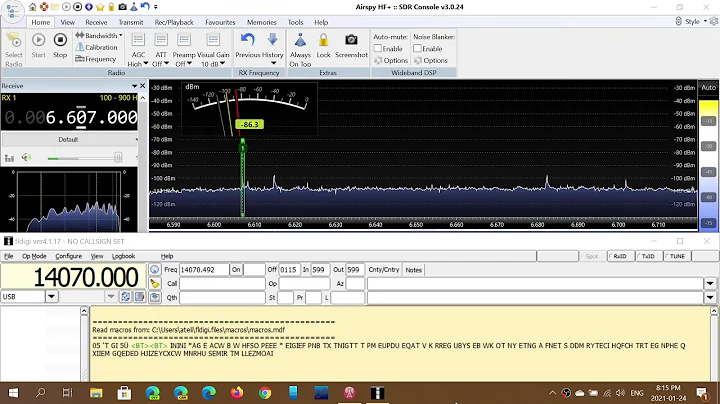
Task: Open the Favourites ribbon tab
Action: click(x=220, y=22)
